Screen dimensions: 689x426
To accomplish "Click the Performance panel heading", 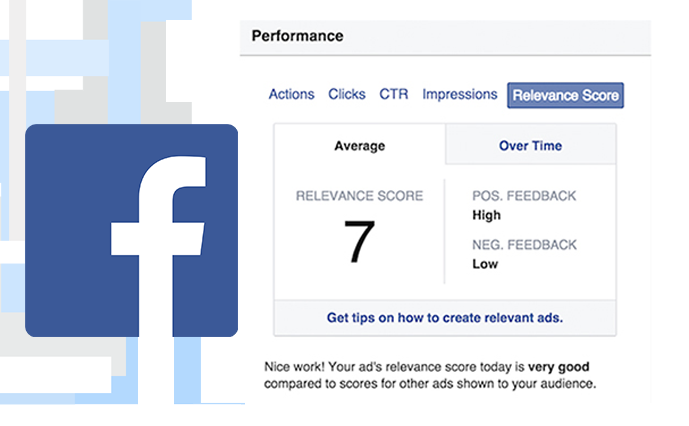I will [x=297, y=36].
